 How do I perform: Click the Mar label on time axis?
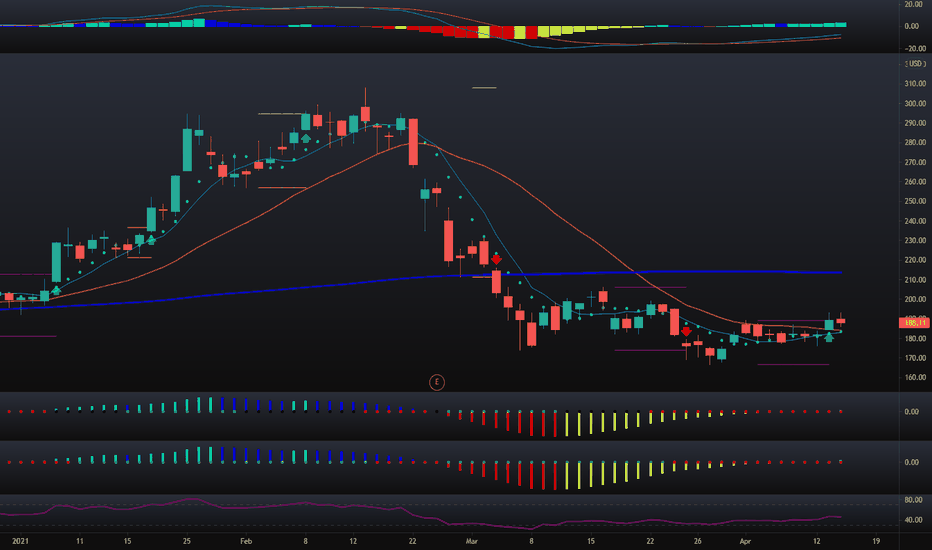[472, 541]
